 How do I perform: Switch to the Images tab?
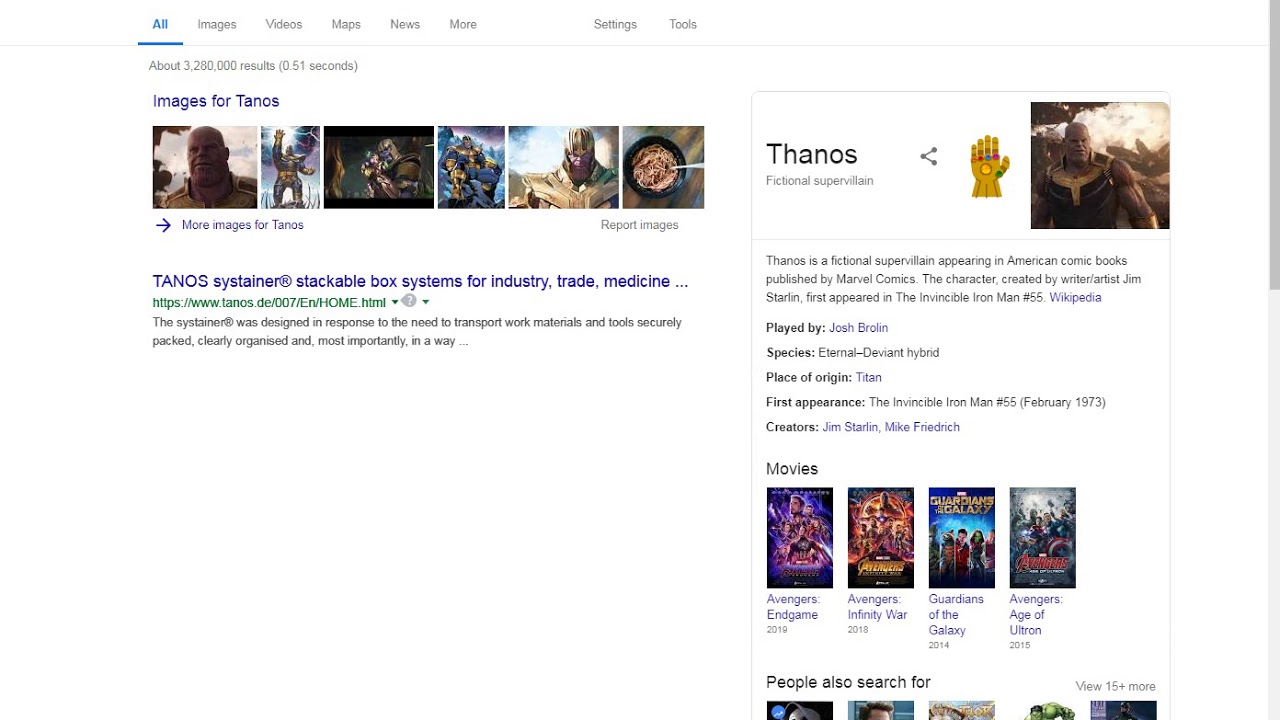click(x=216, y=24)
